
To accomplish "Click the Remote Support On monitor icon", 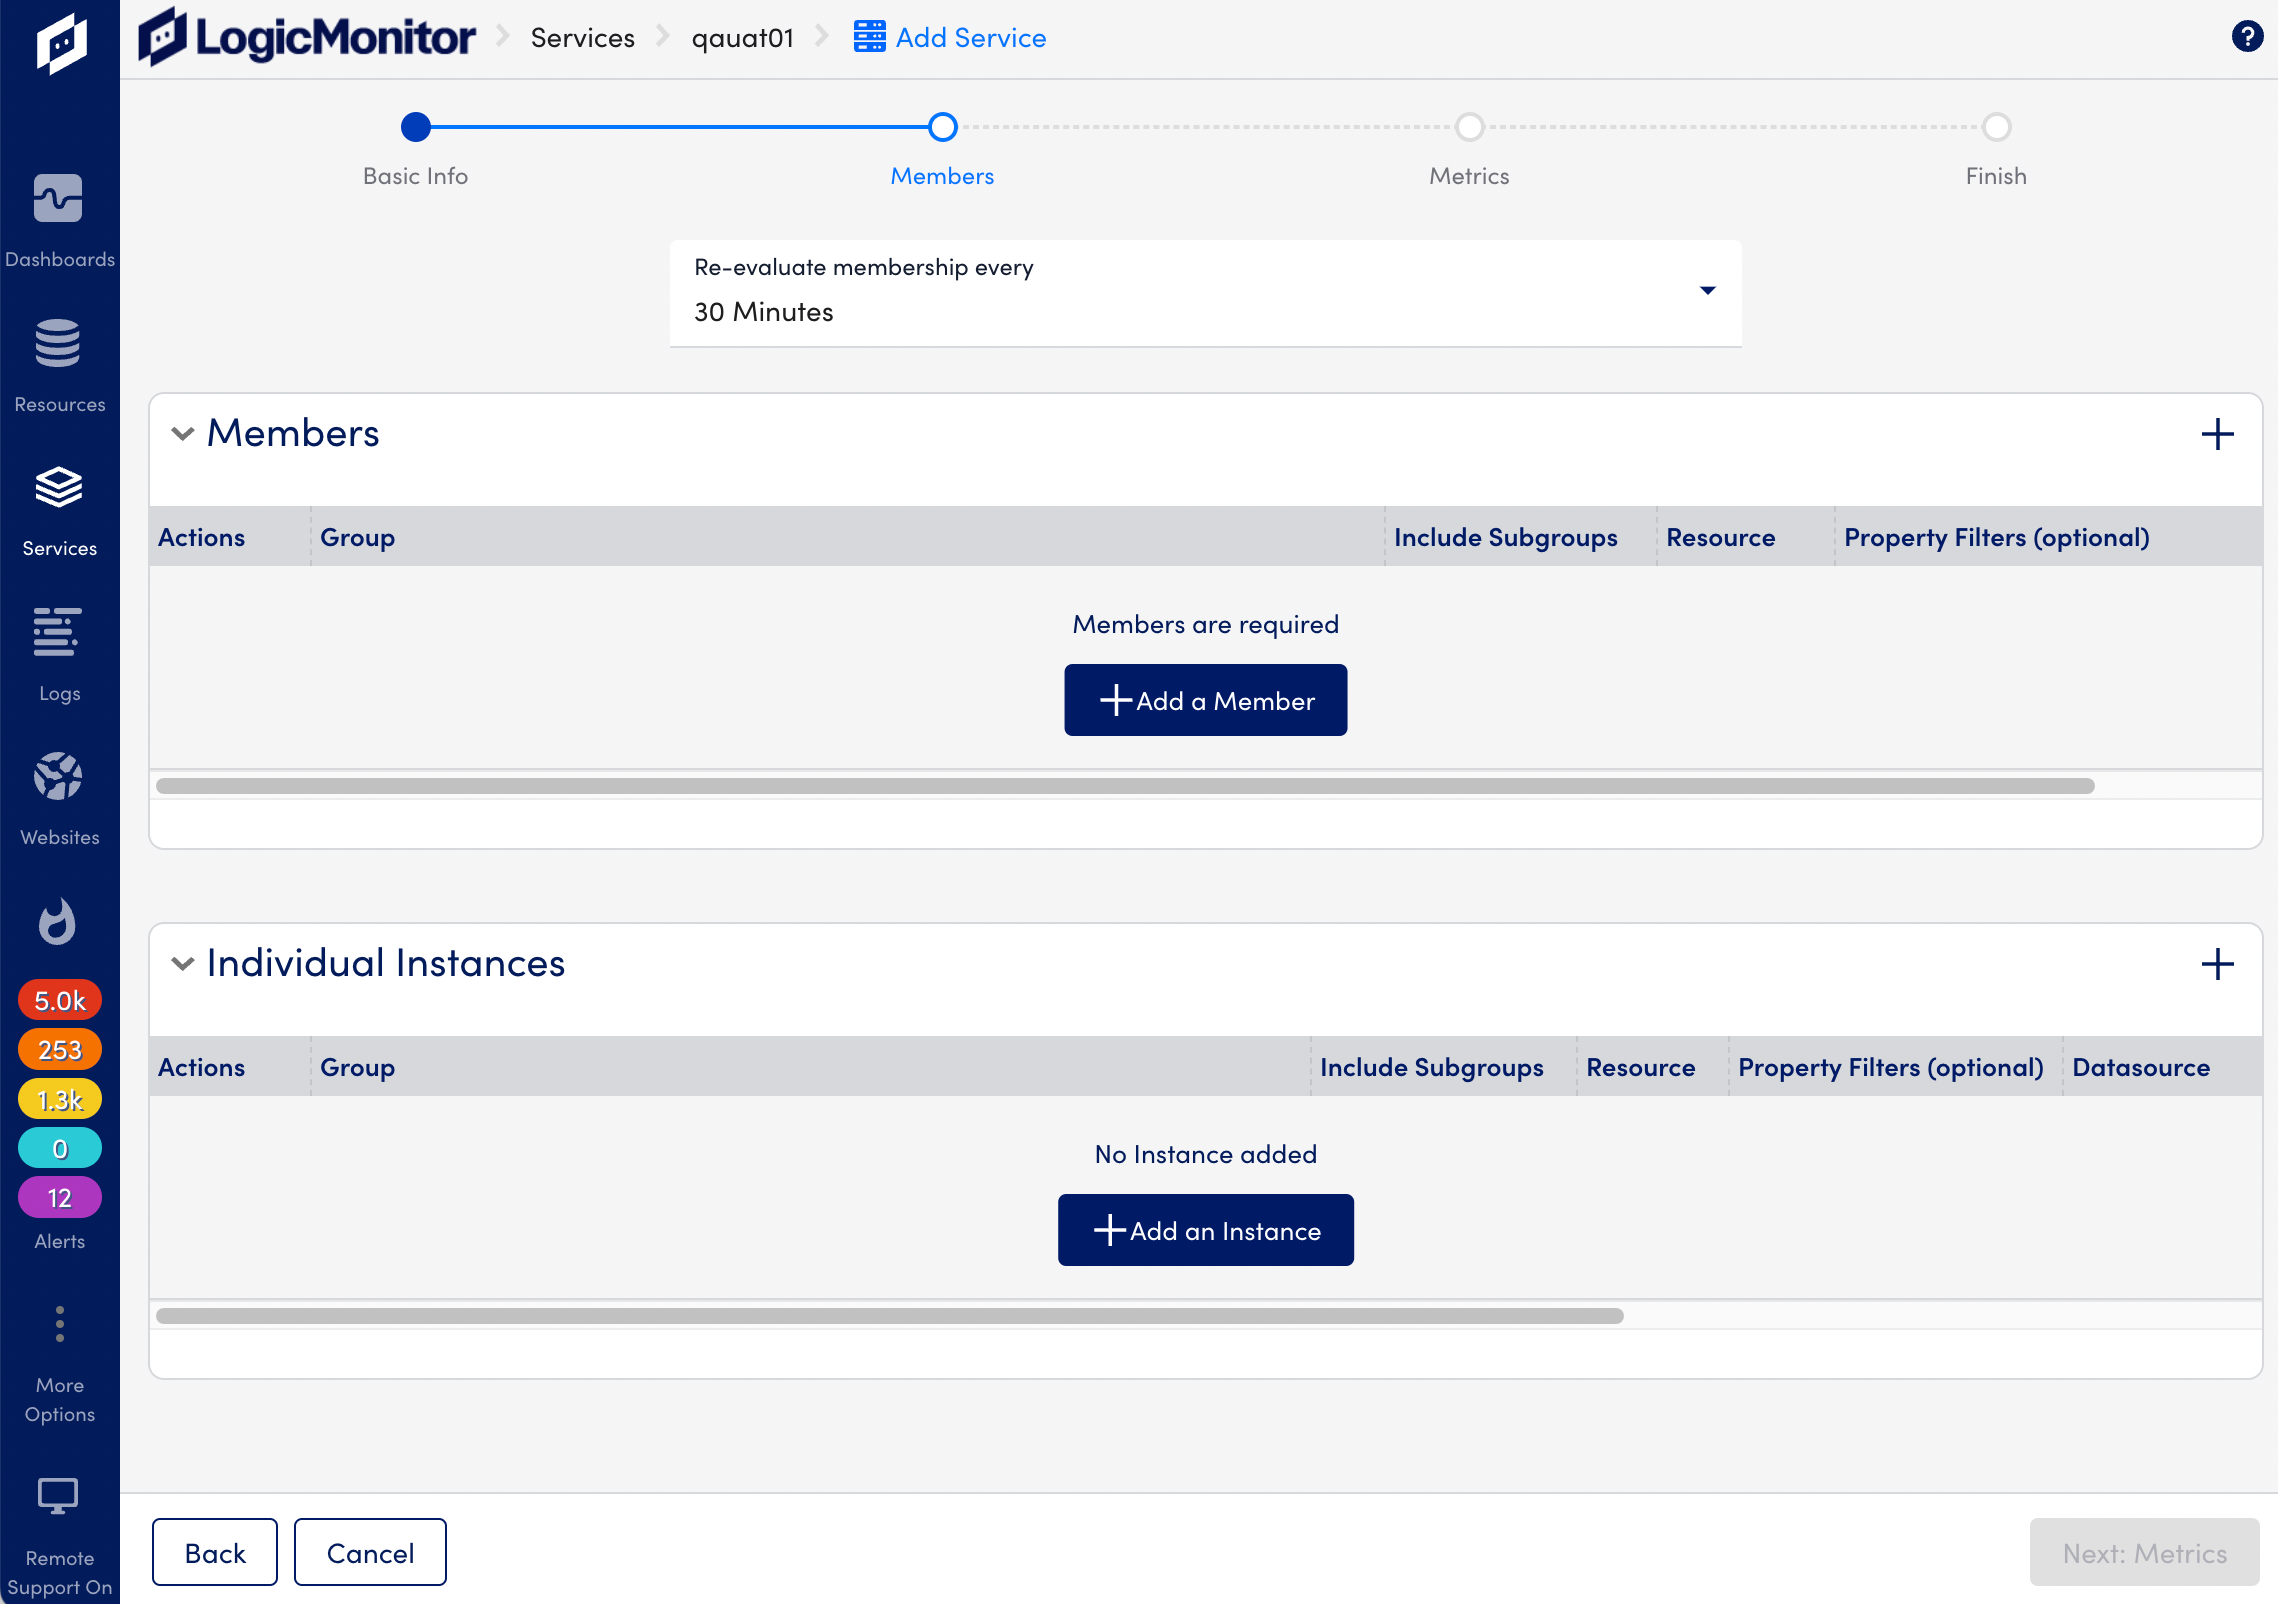I will [x=58, y=1497].
